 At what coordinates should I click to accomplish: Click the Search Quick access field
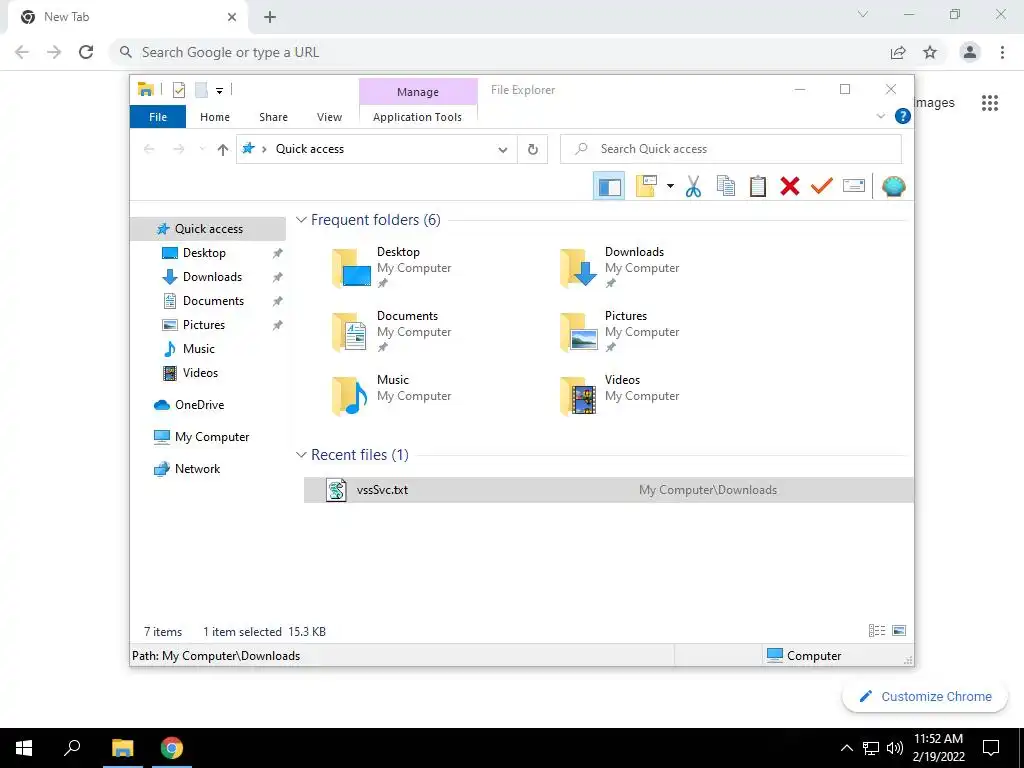click(x=731, y=149)
